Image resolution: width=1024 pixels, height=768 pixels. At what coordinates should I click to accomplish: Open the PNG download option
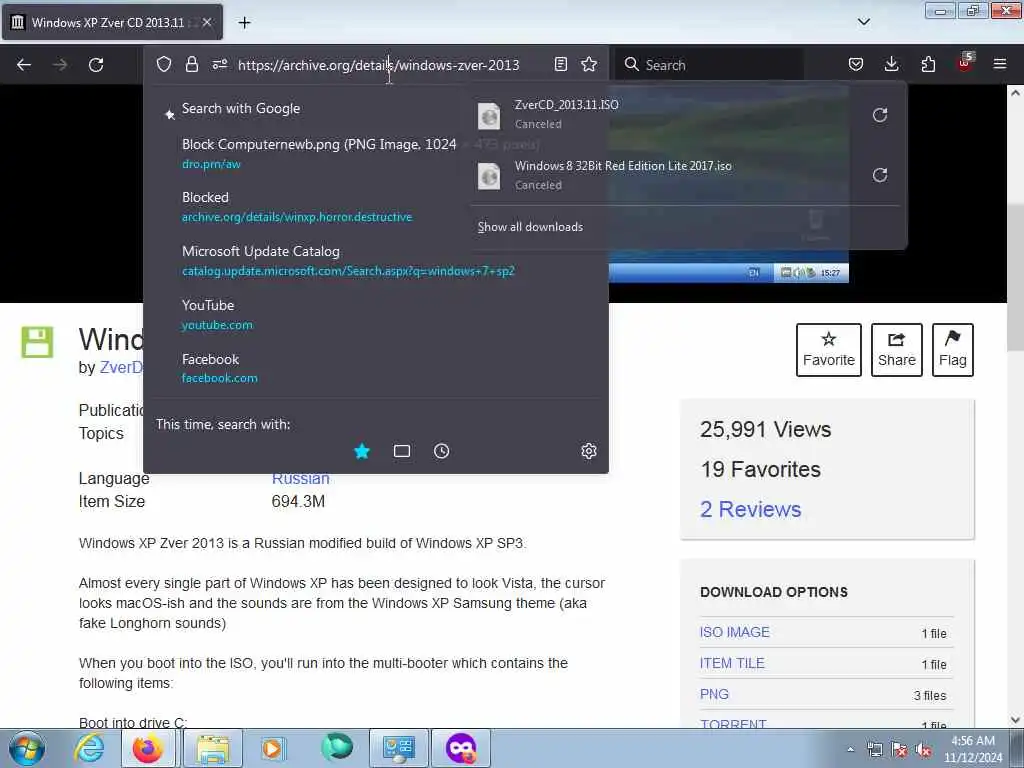pos(714,694)
